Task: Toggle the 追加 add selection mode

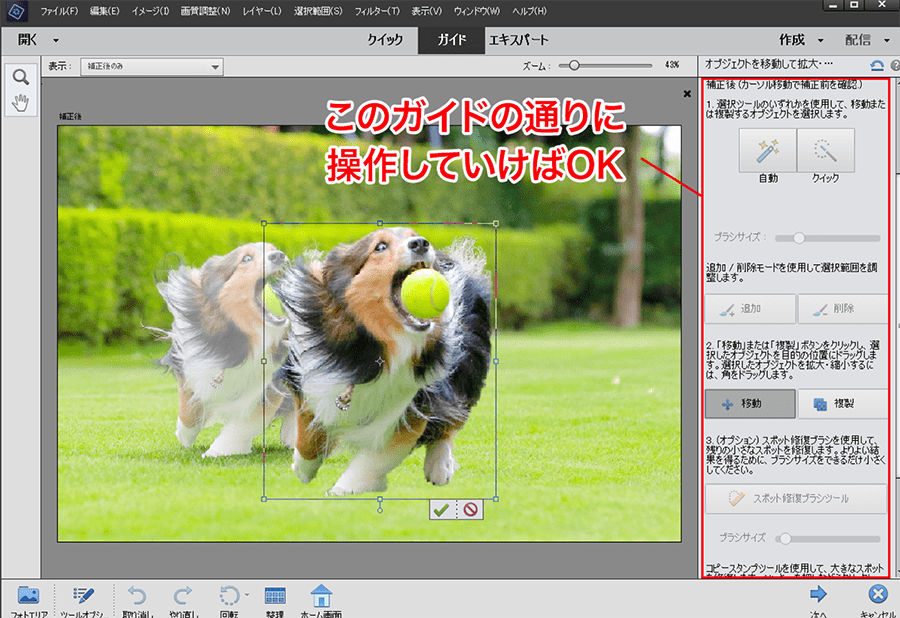Action: pyautogui.click(x=750, y=309)
